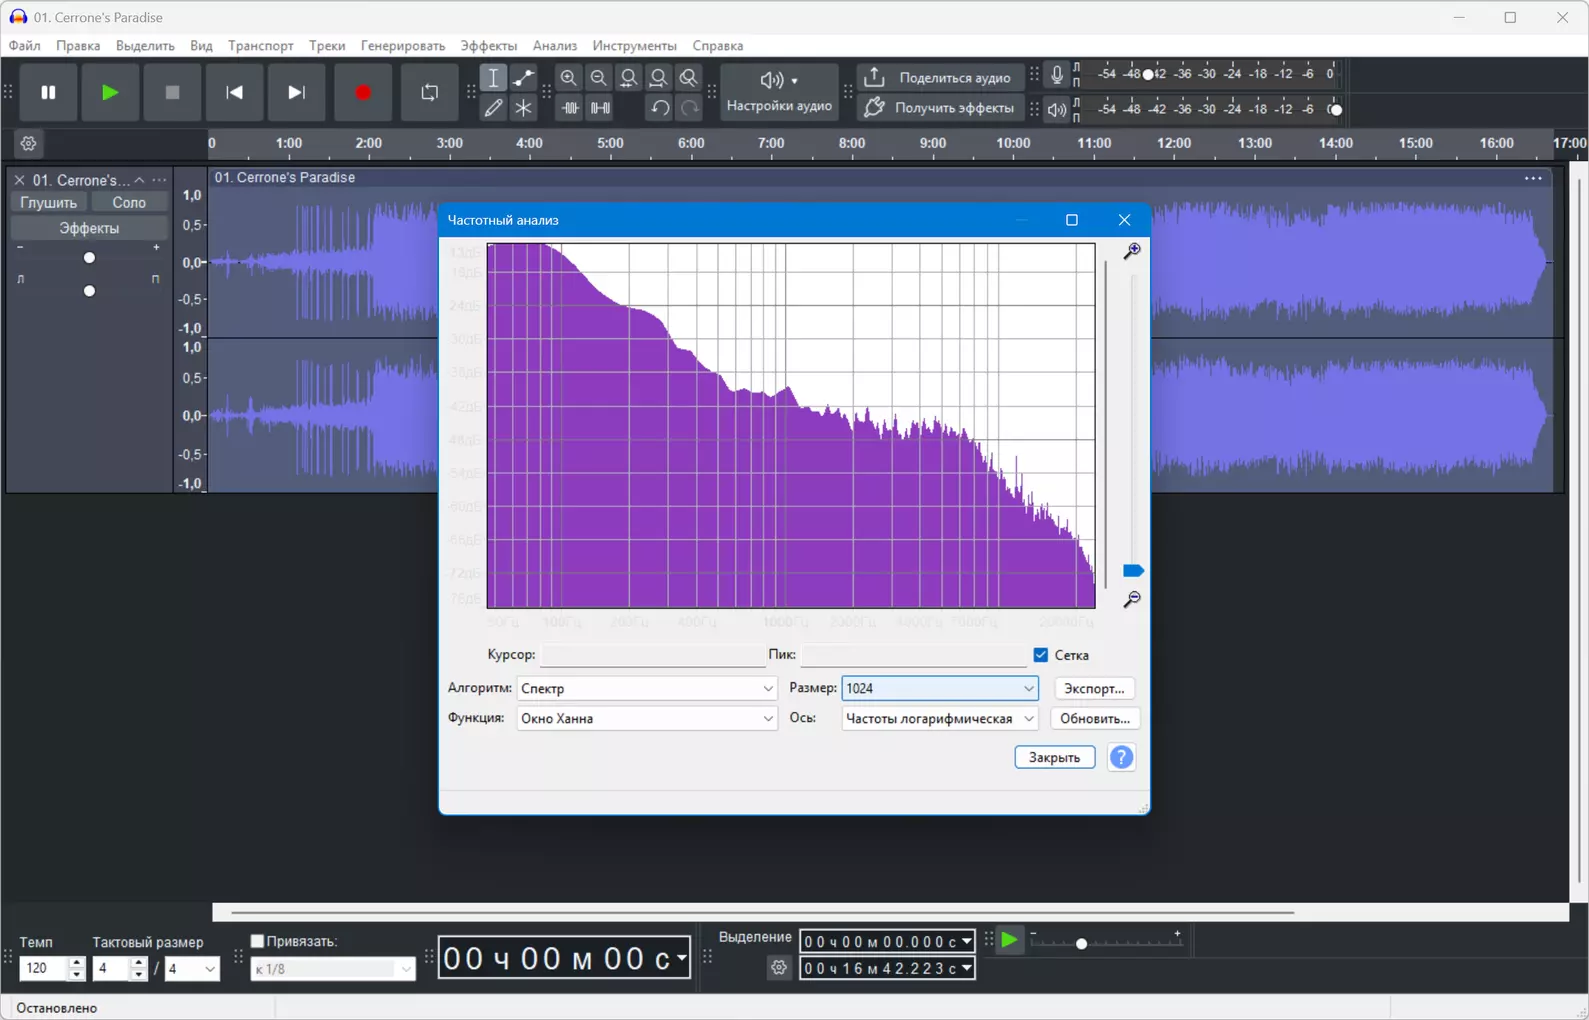Open Ось dropdown Частоты логарифмическая
This screenshot has width=1589, height=1020.
tap(940, 718)
